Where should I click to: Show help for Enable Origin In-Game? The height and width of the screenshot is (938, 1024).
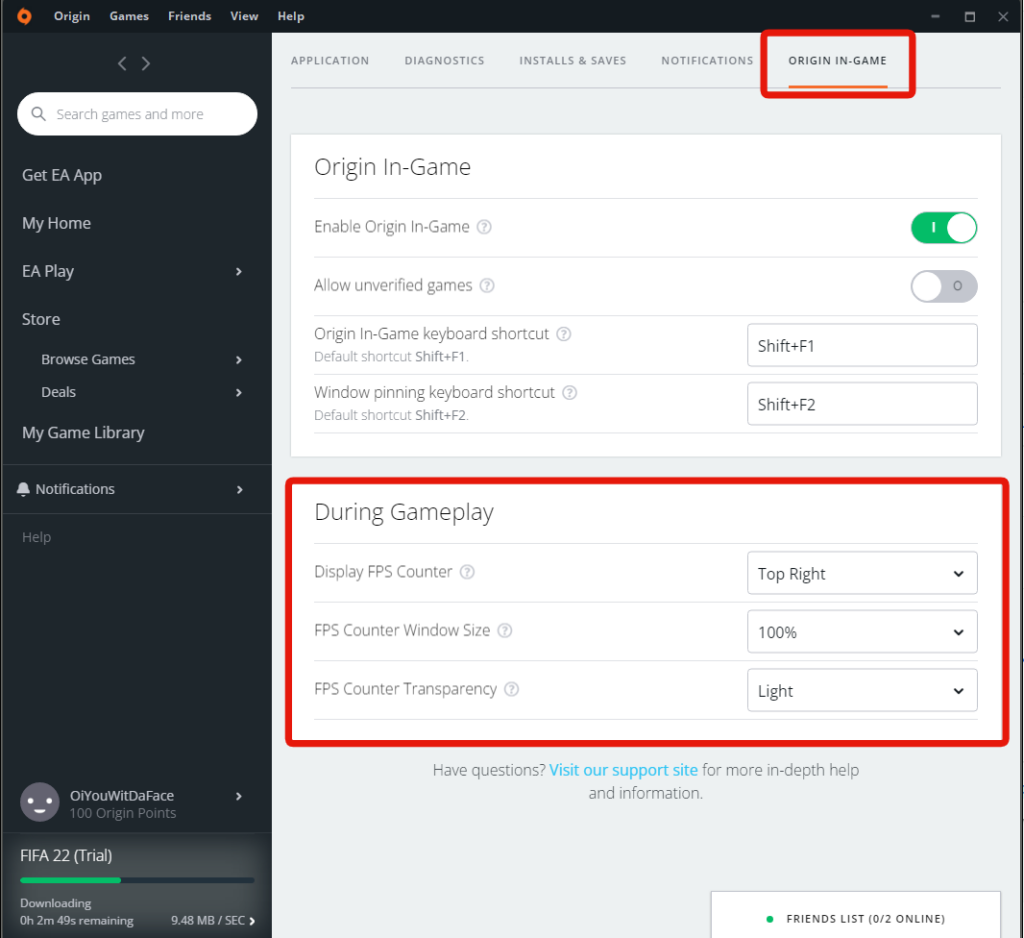click(x=484, y=227)
